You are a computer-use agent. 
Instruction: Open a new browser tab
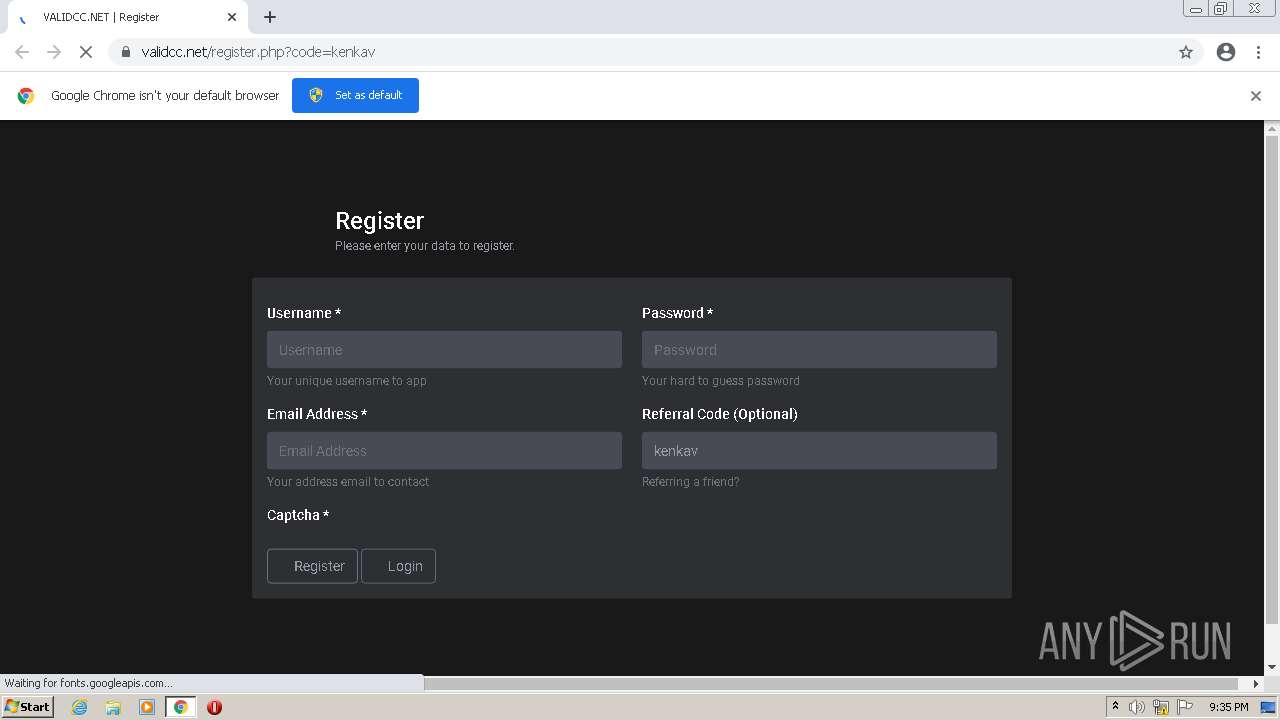point(270,17)
